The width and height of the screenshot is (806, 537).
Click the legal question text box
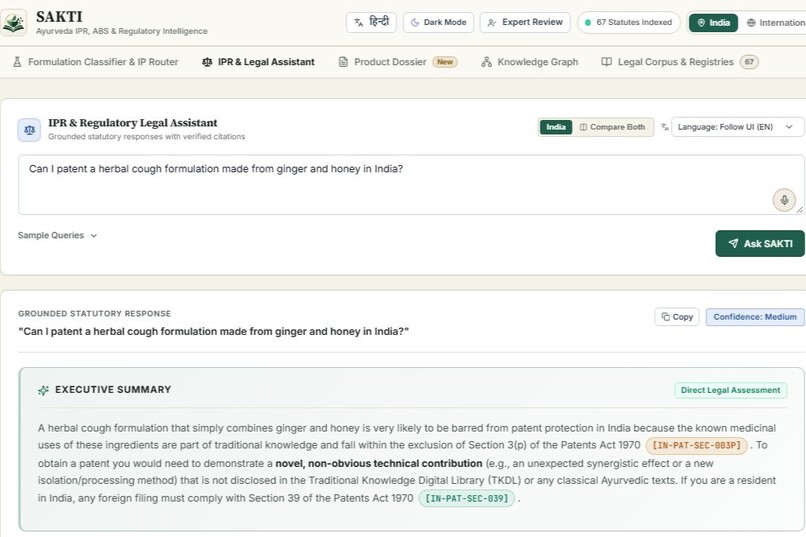point(411,184)
